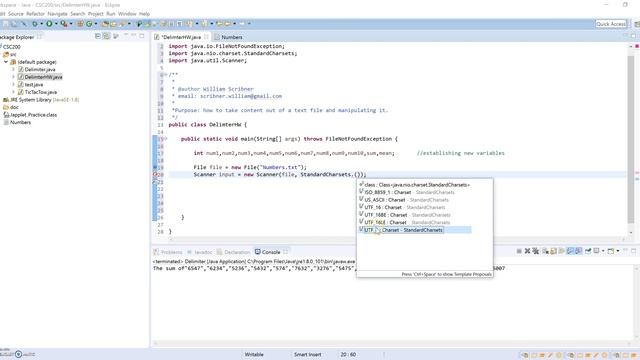Select UTF_16LE Charset autocomplete suggestion
The image size is (640, 360).
click(415, 222)
